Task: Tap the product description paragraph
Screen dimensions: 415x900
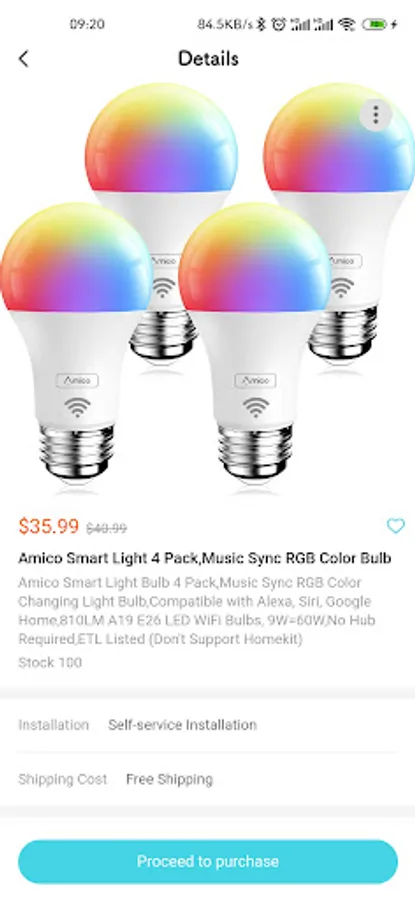Action: click(195, 611)
